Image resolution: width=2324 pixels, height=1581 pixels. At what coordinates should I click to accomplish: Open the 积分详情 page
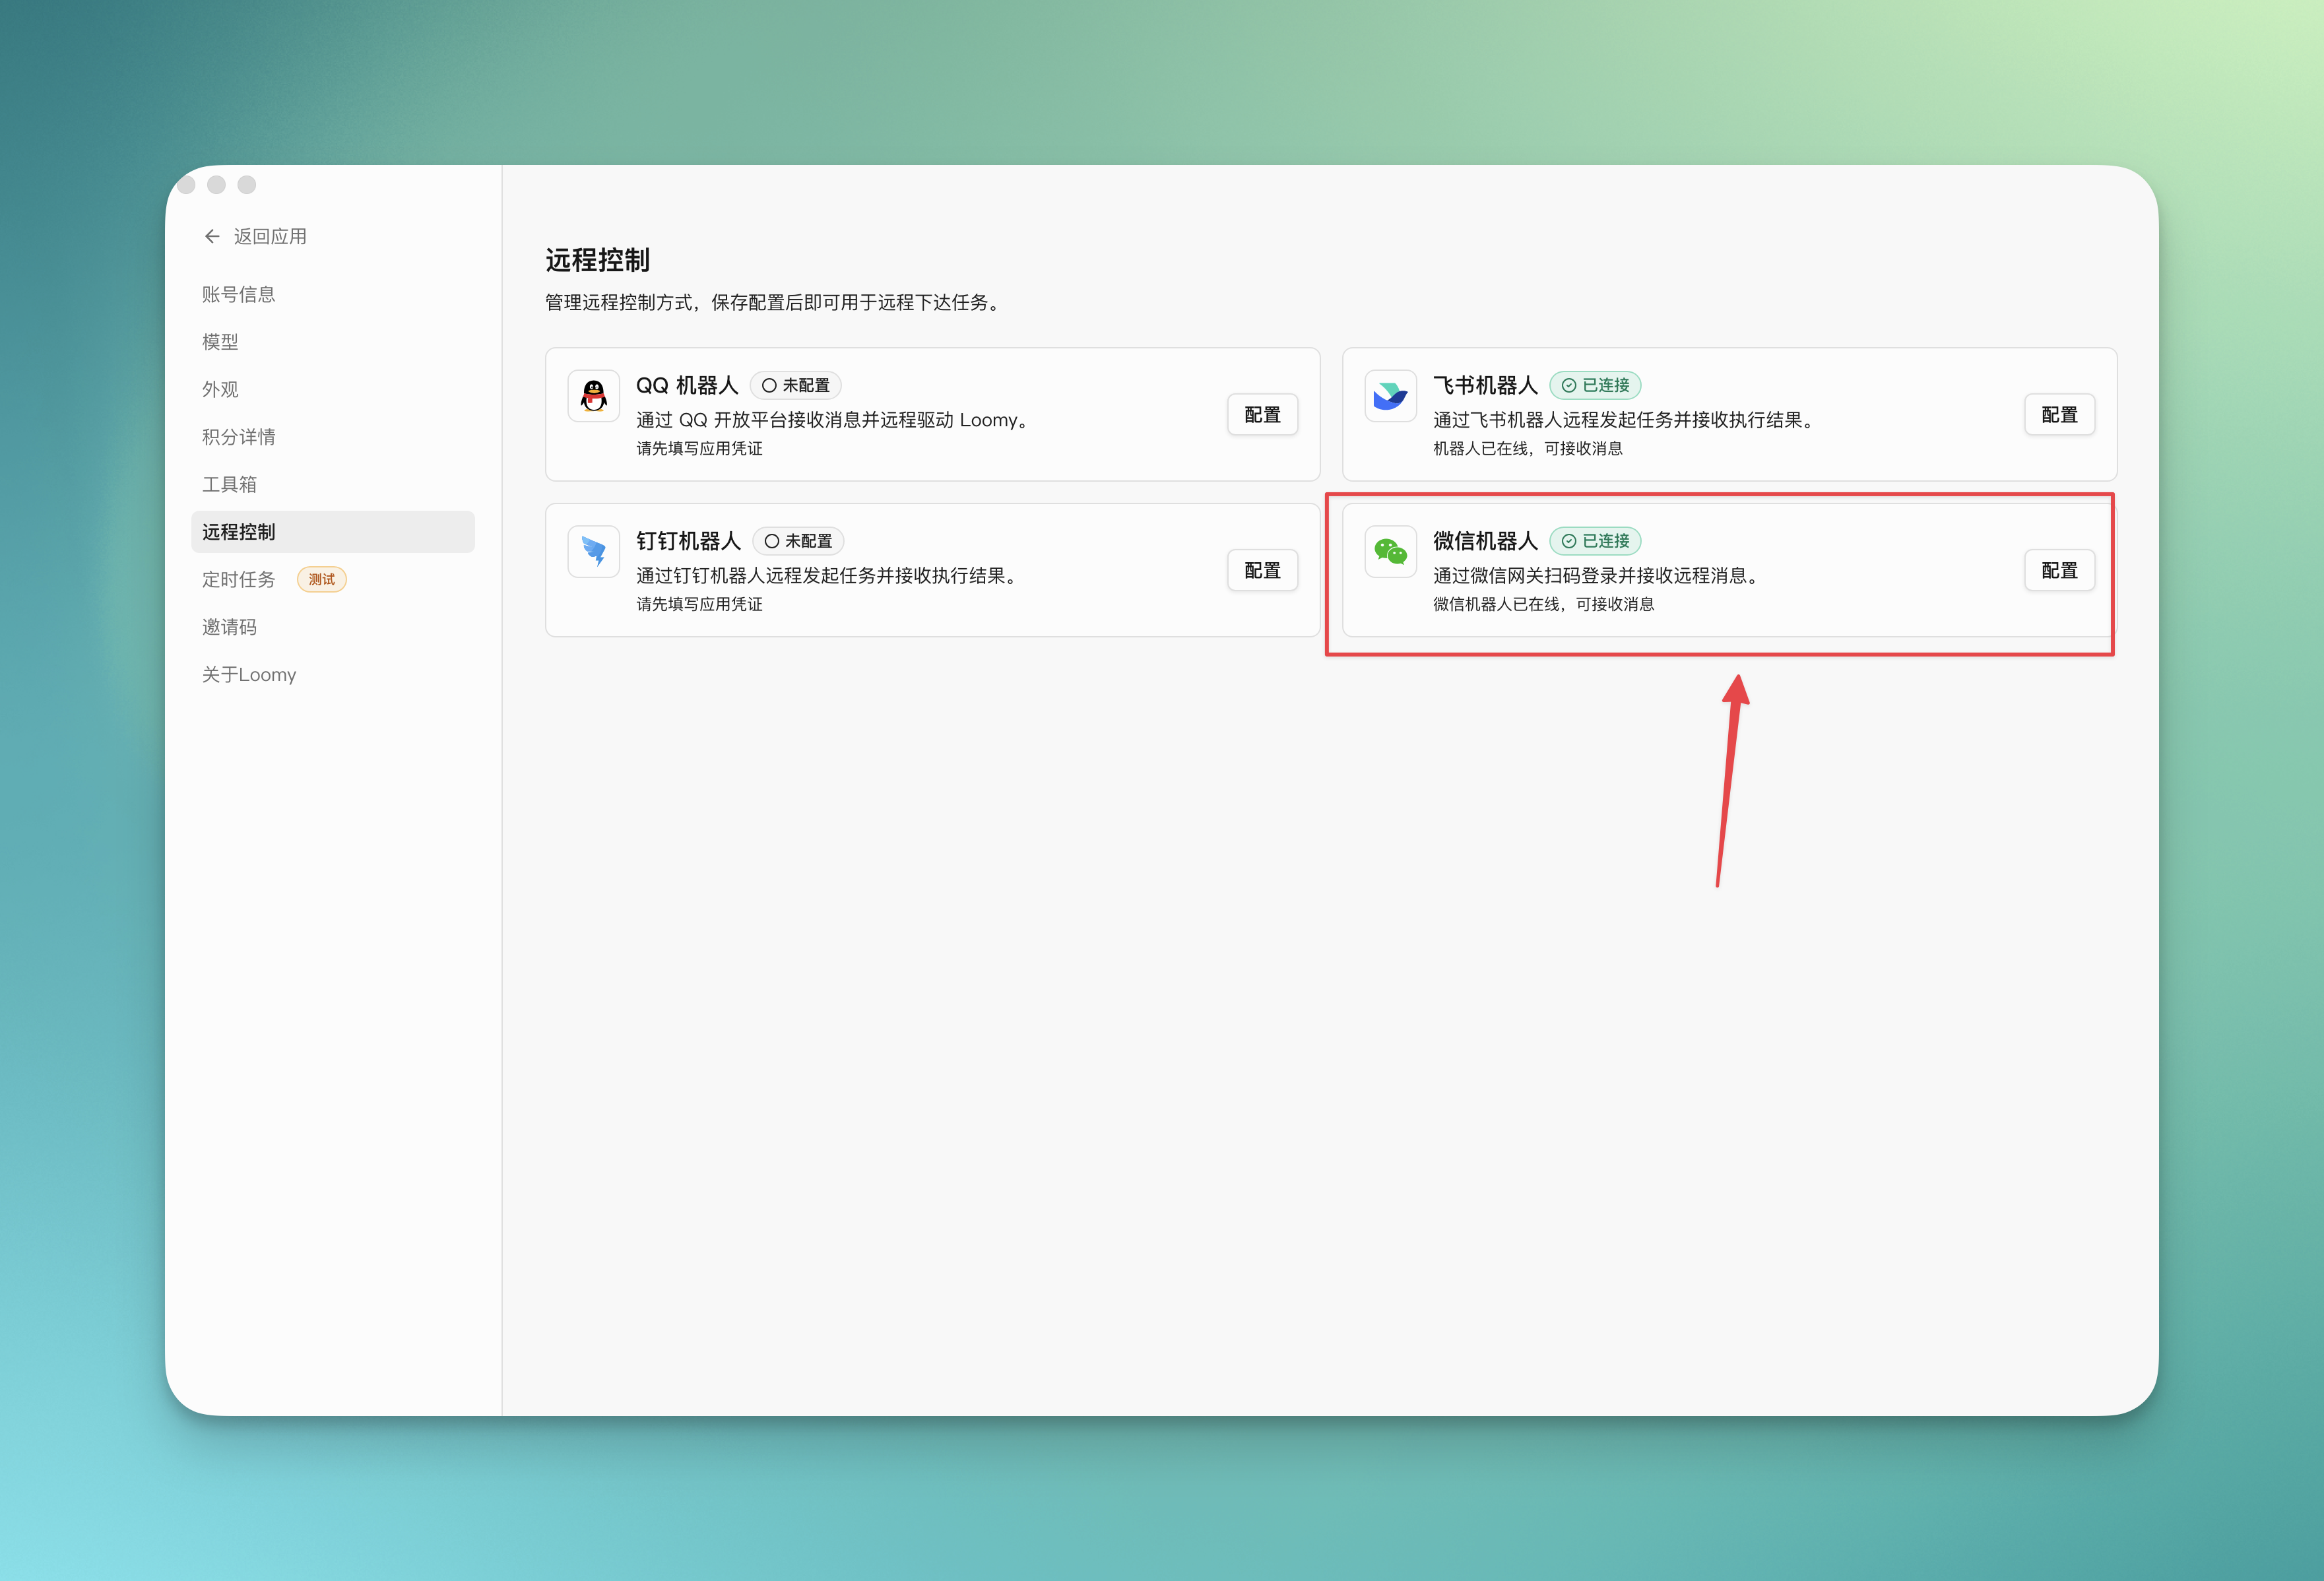coord(239,436)
